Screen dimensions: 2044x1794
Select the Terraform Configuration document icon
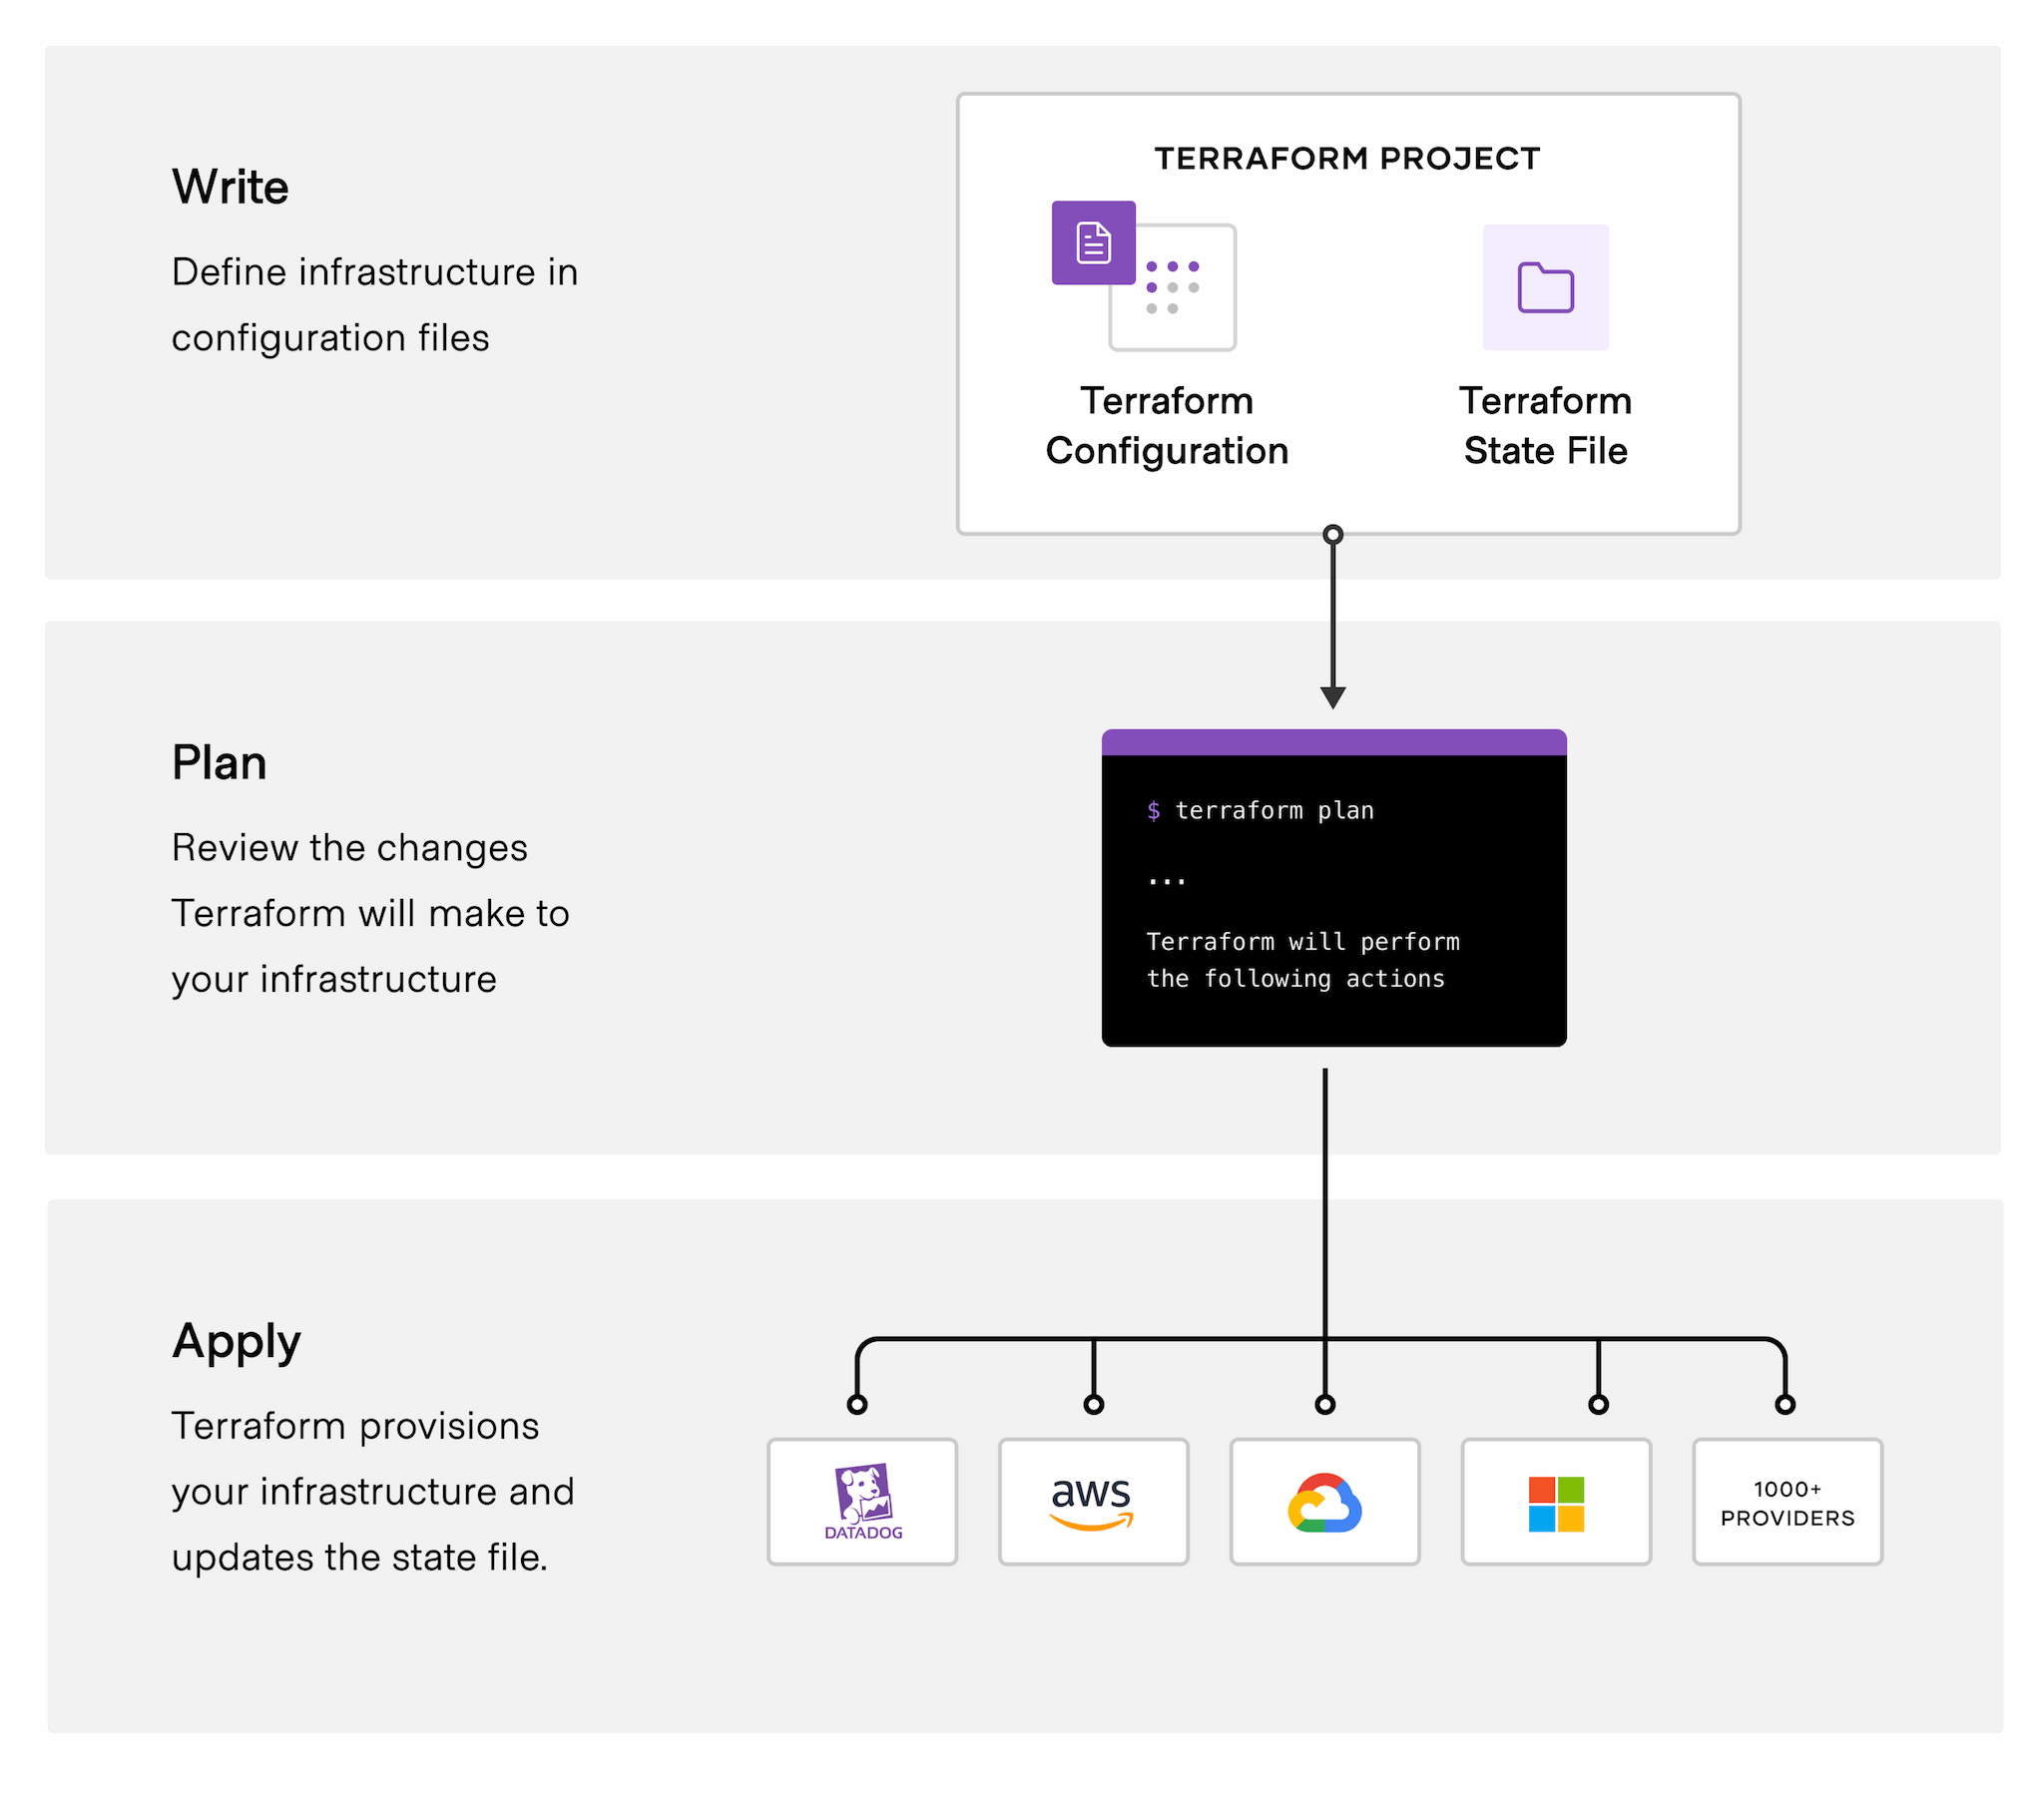tap(1093, 243)
